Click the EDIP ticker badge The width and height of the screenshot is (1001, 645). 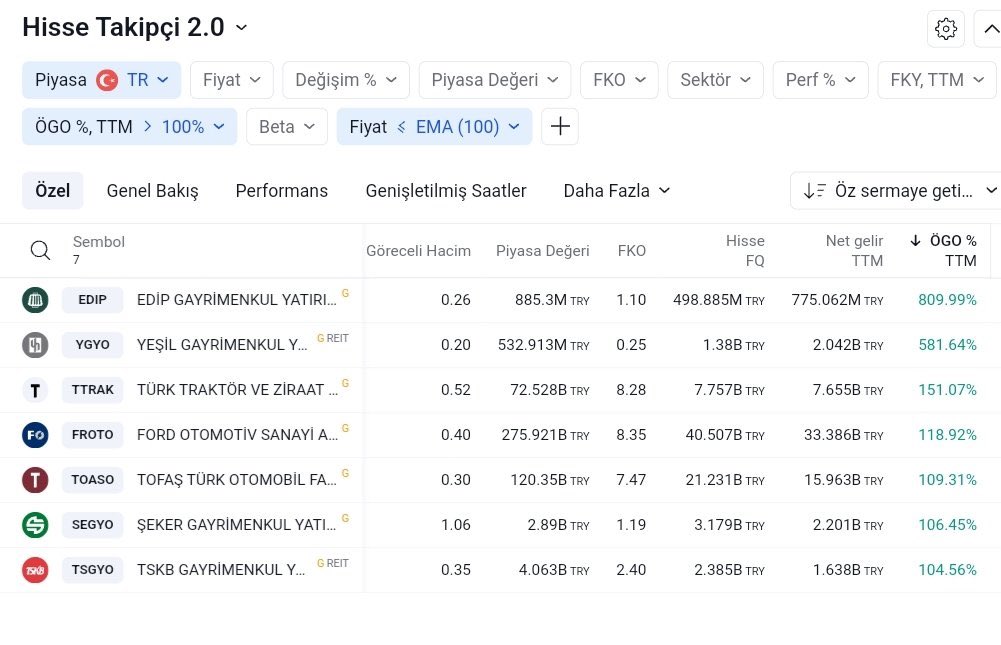(x=93, y=300)
